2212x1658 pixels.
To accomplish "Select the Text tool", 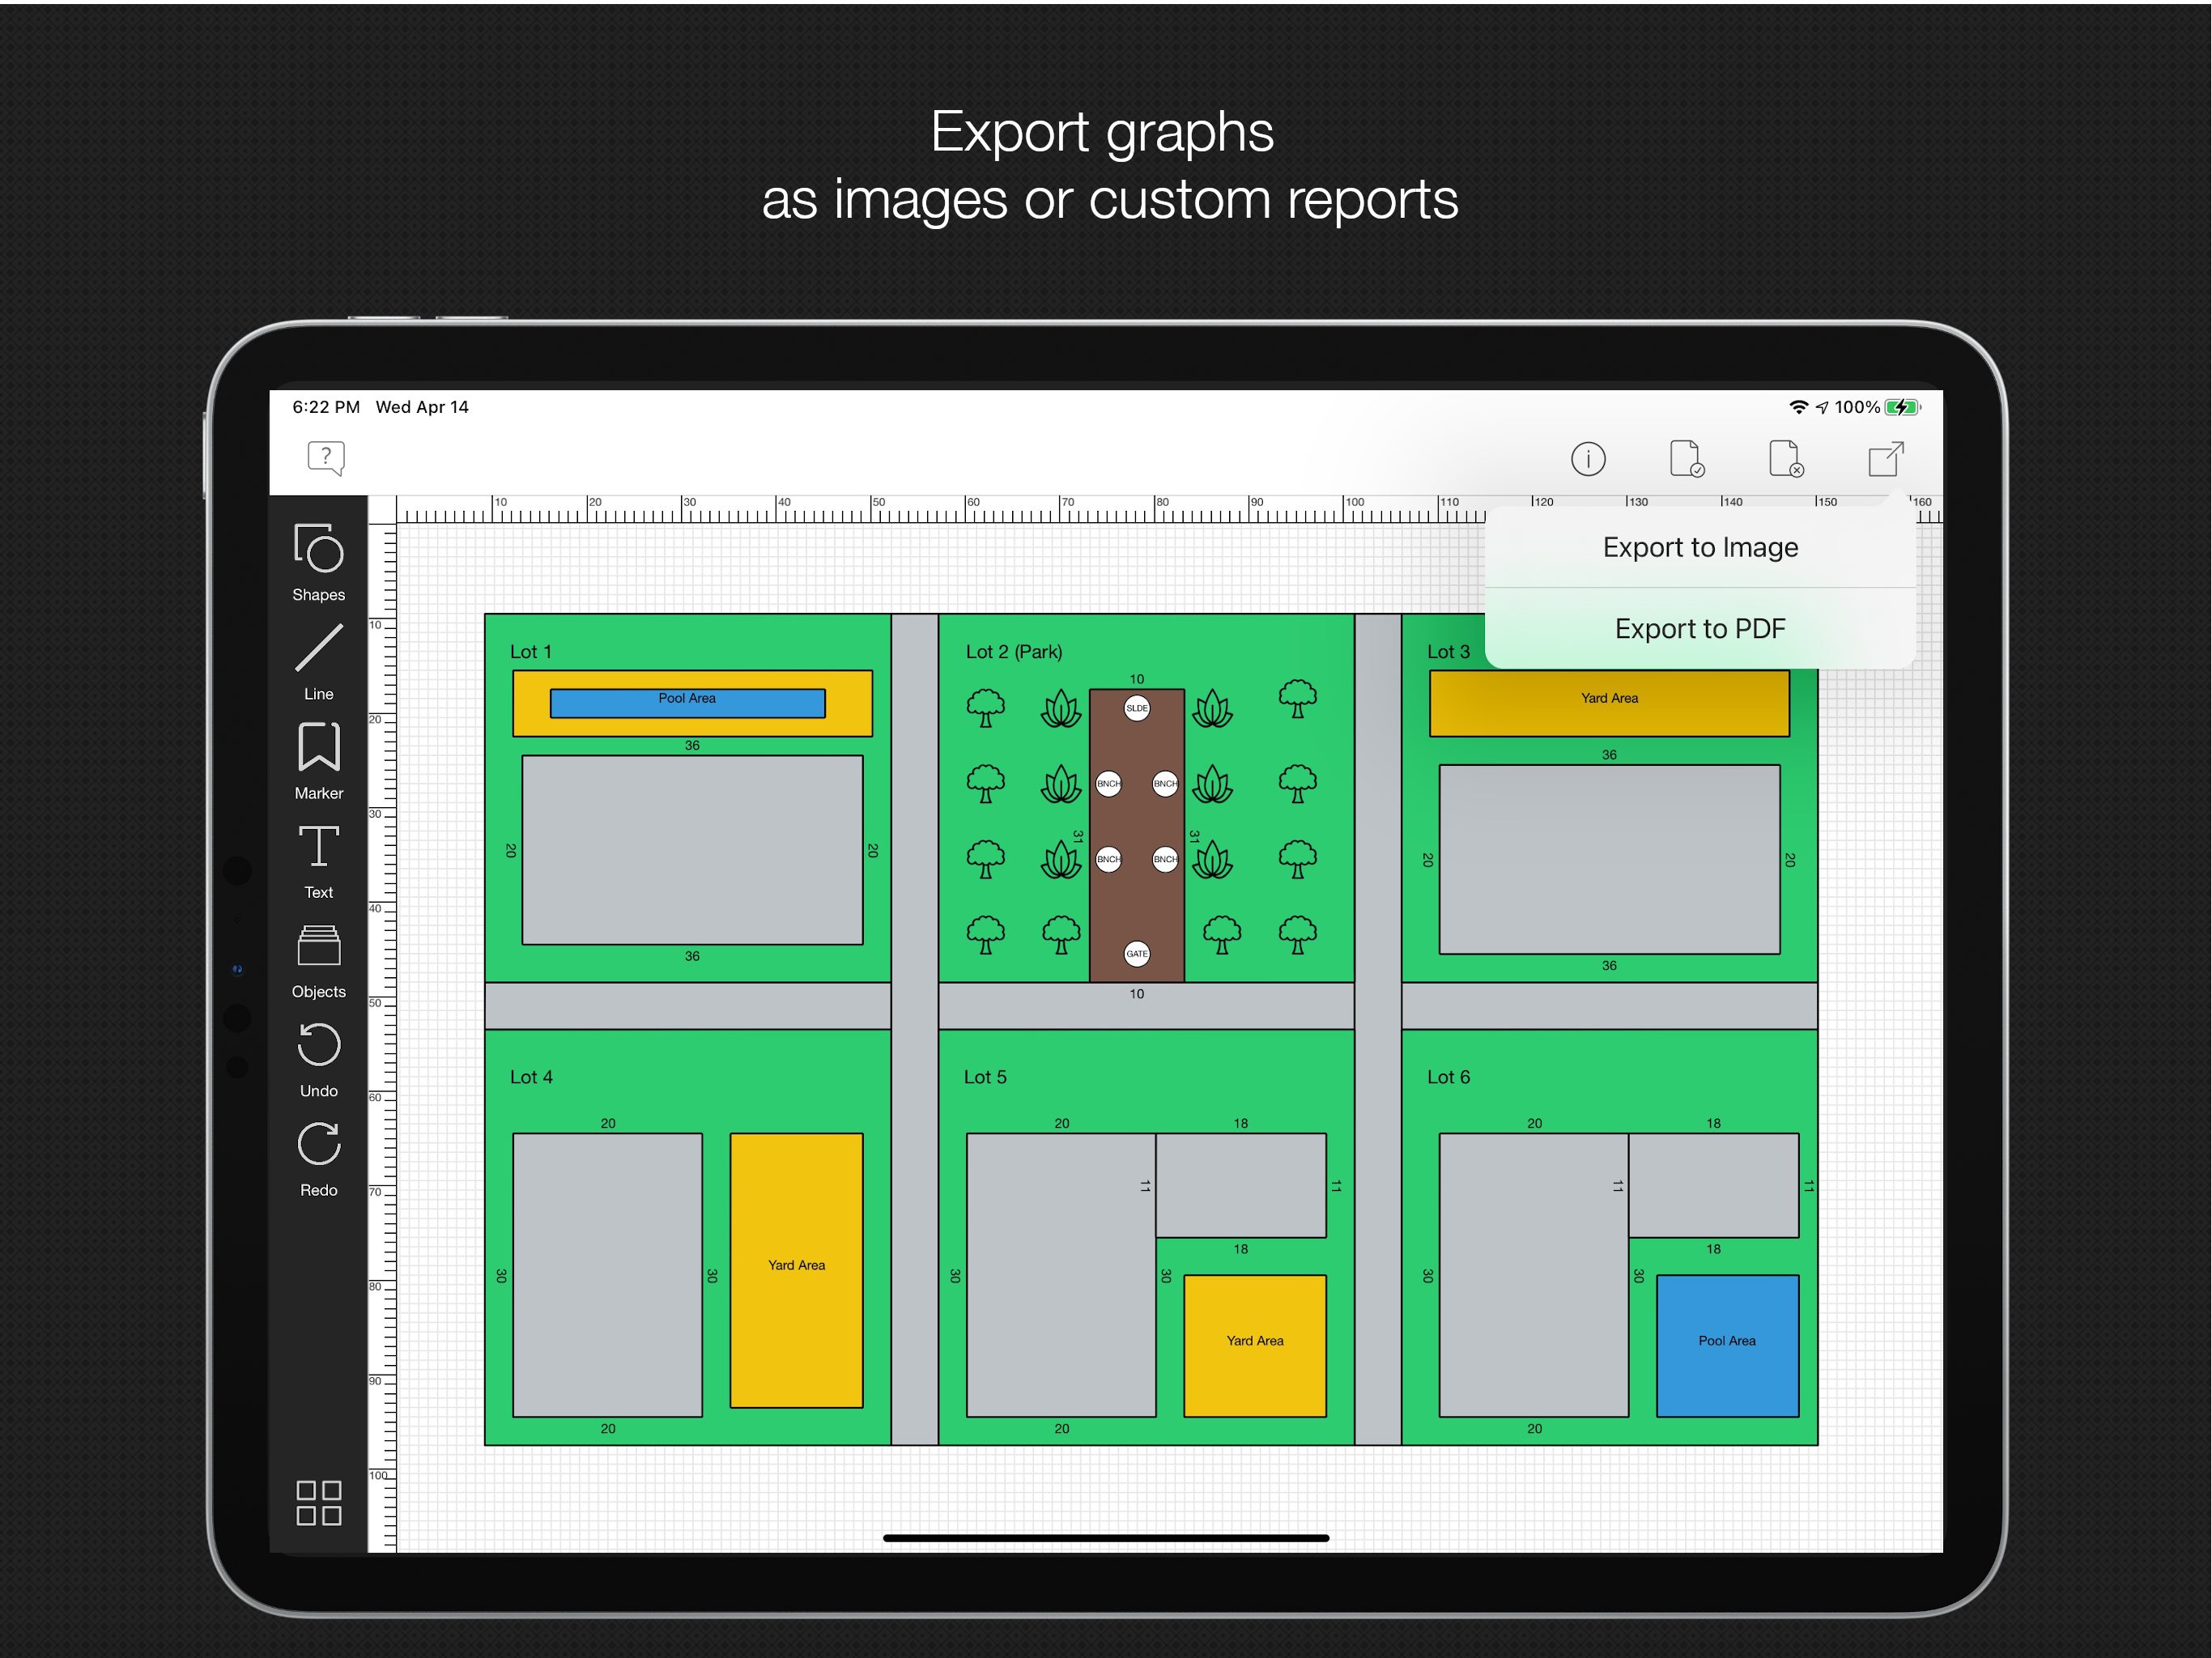I will coord(318,861).
